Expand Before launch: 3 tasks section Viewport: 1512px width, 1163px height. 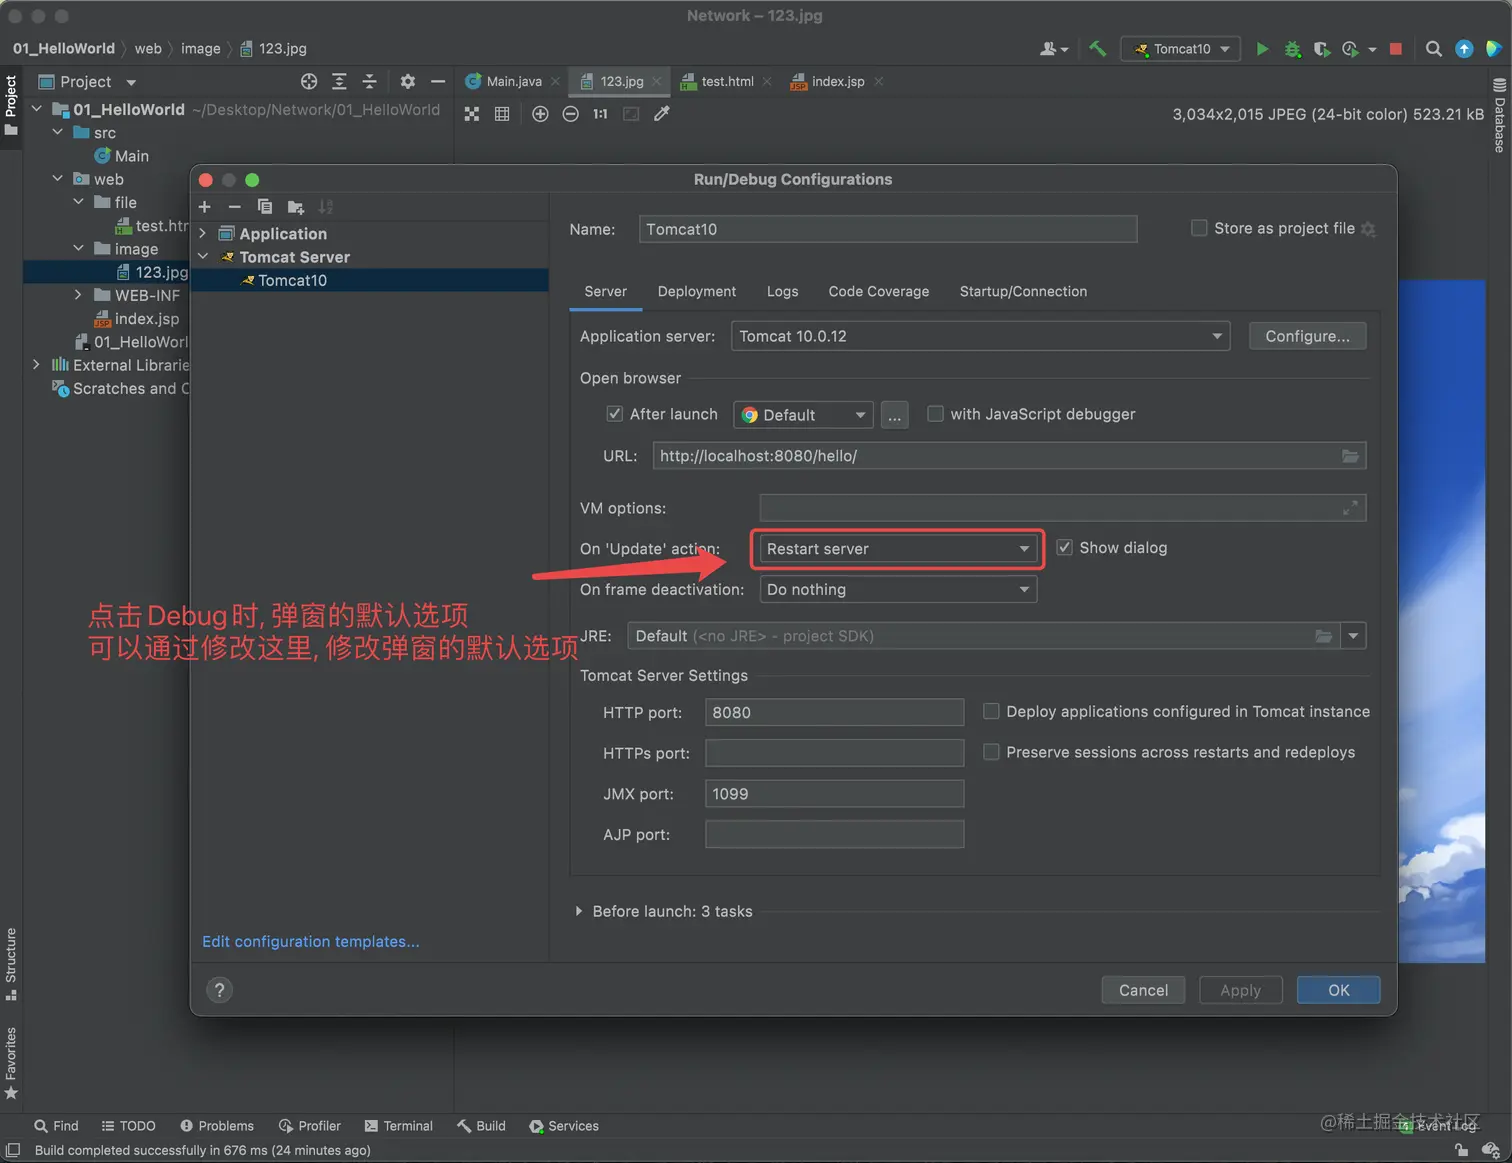(579, 911)
